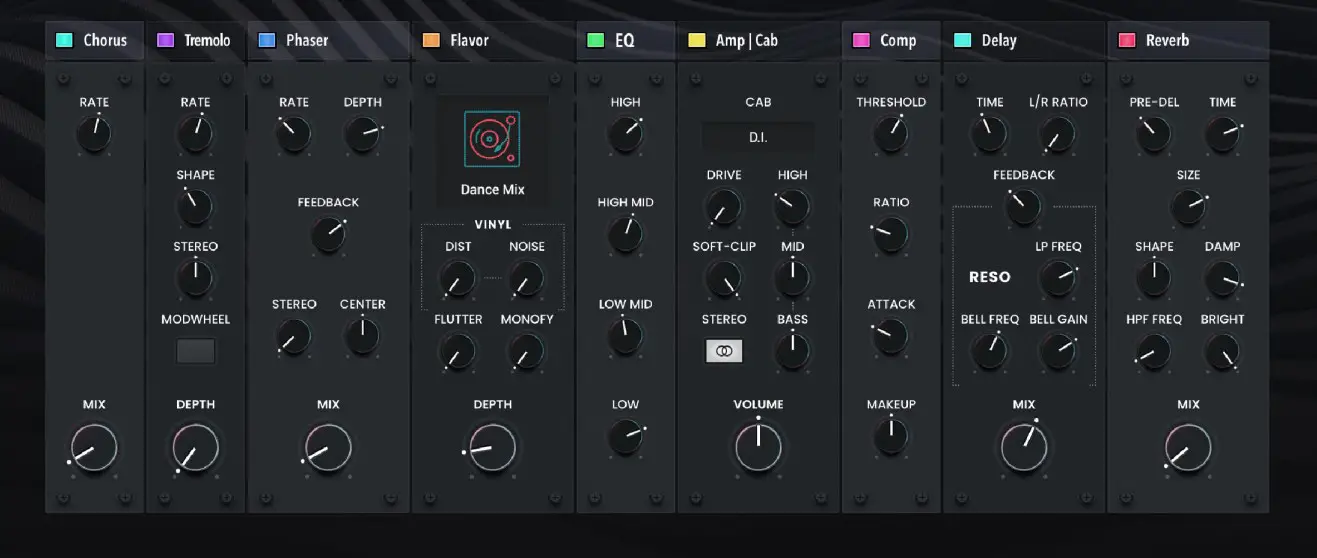Click the EQ LOW knob
The width and height of the screenshot is (1317, 558).
click(626, 437)
